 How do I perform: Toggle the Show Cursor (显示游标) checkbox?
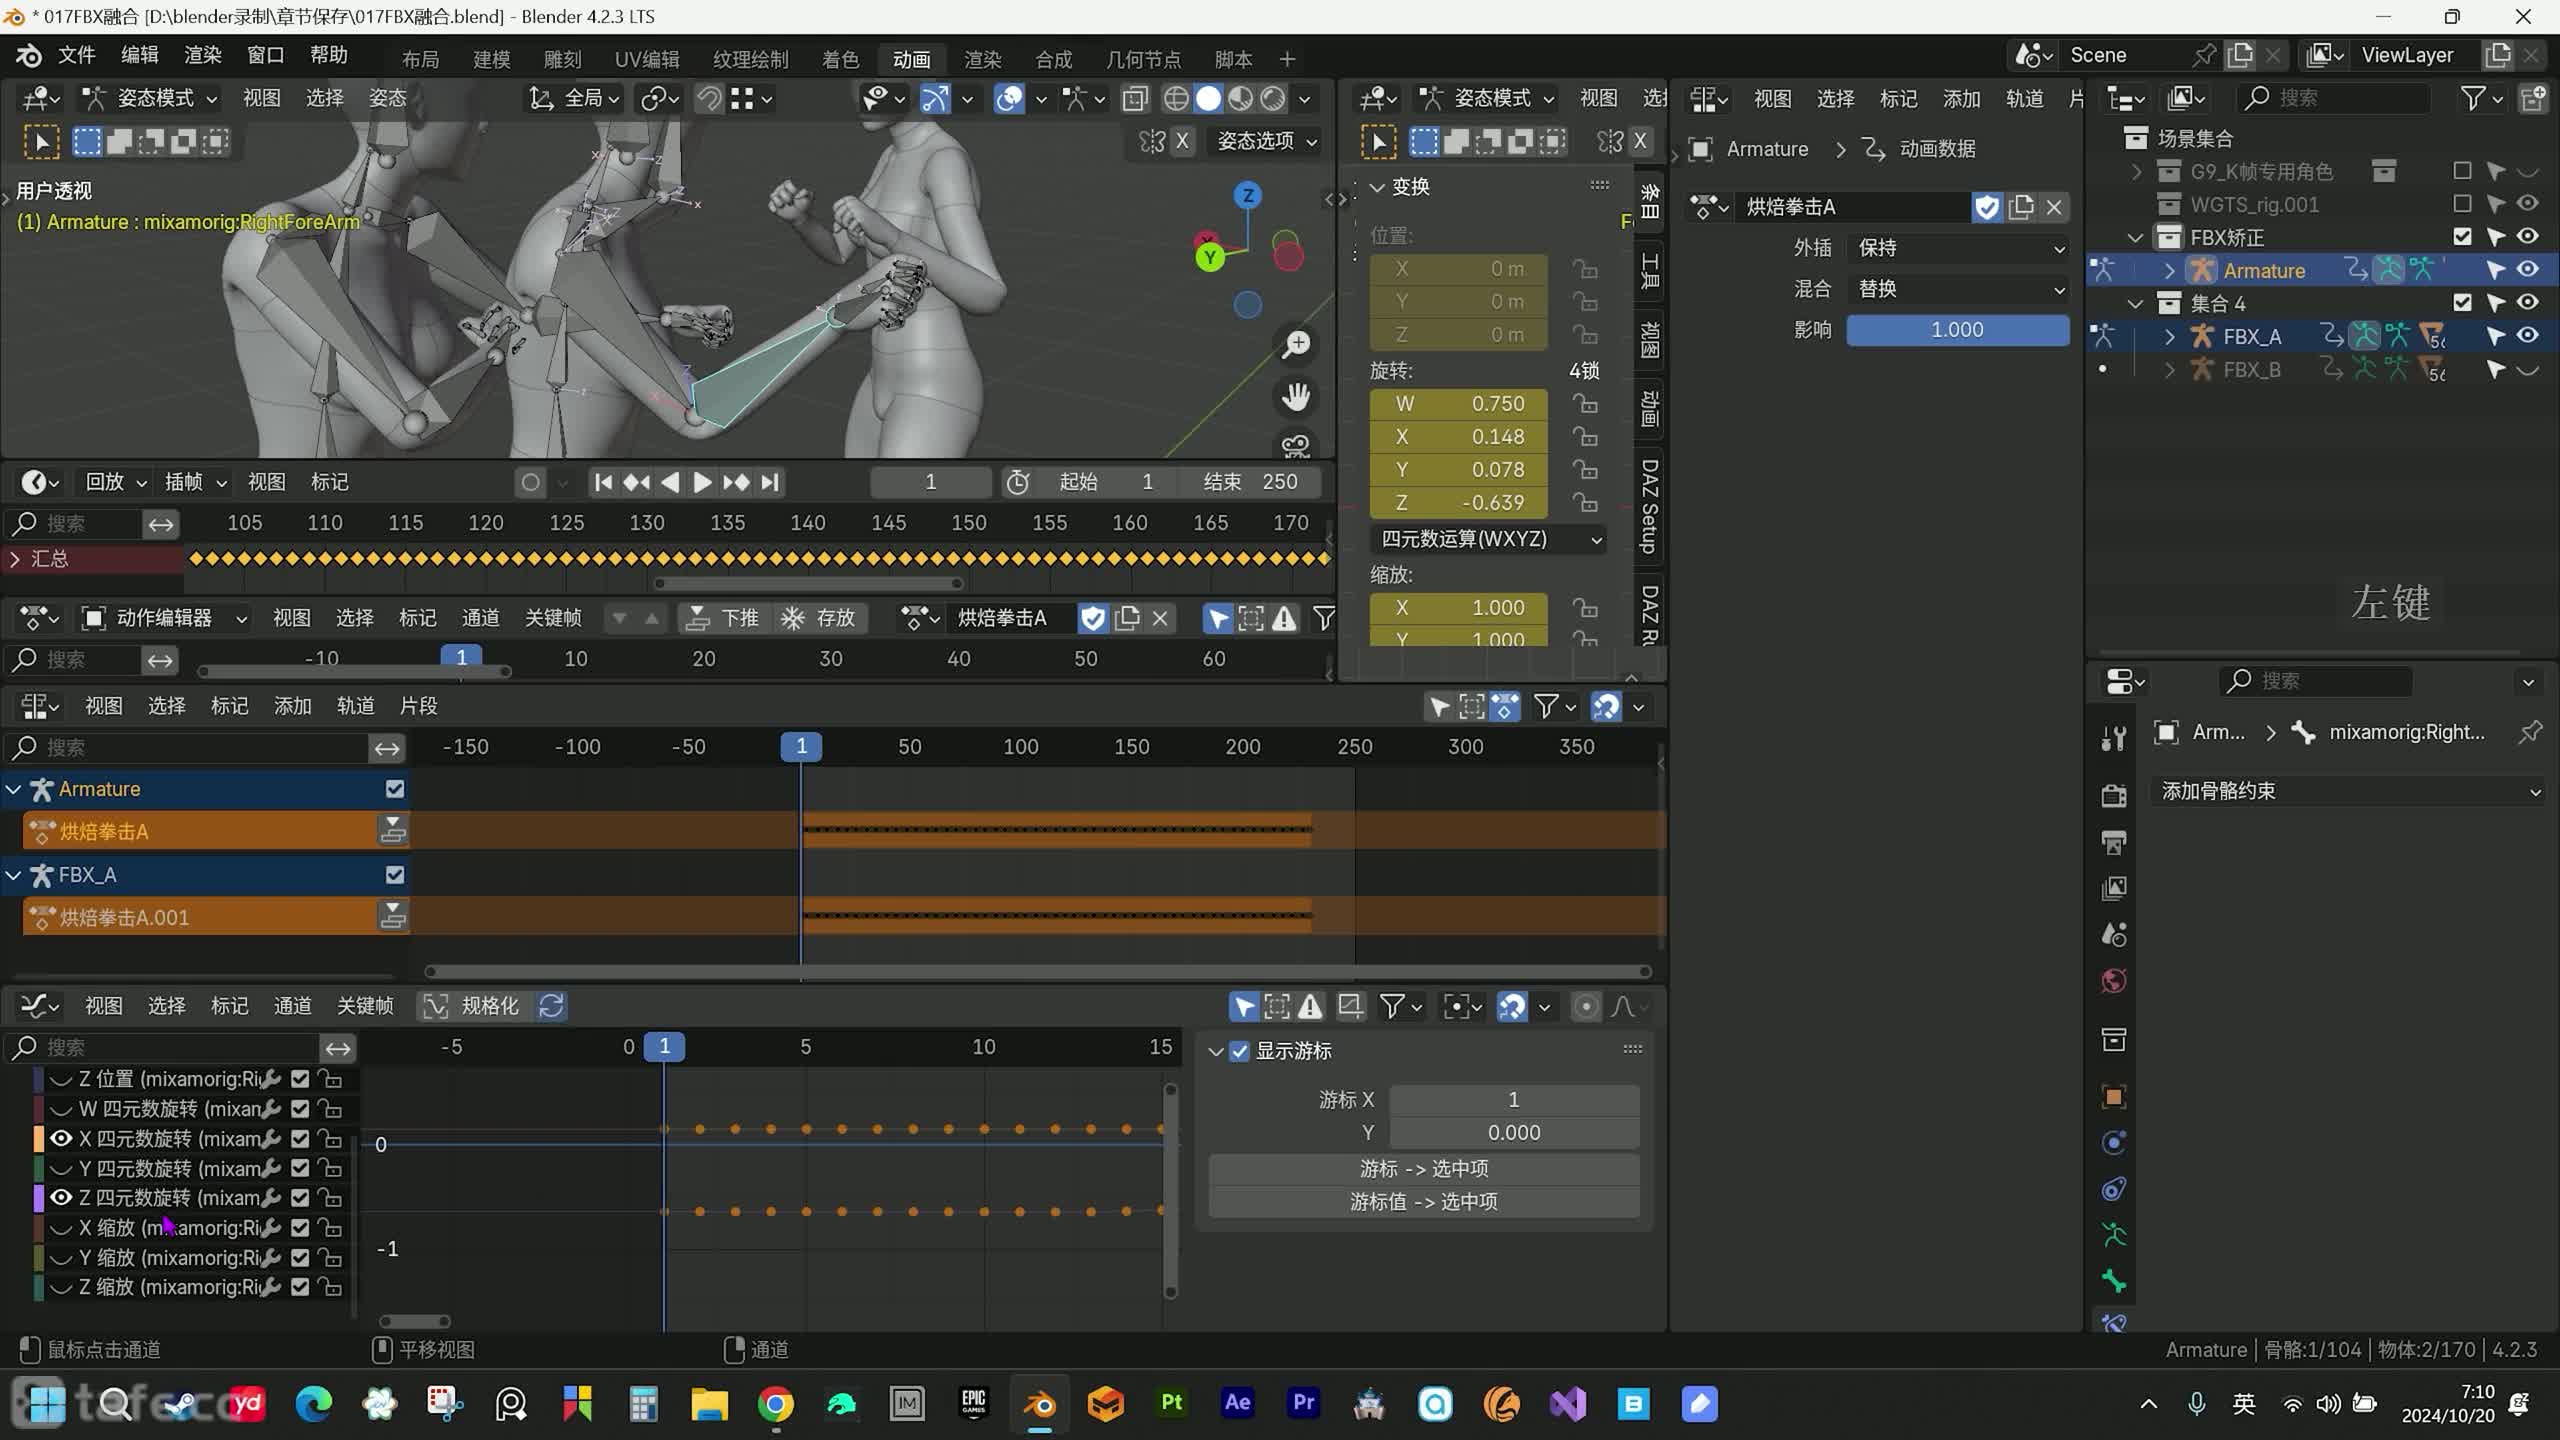pos(1239,1051)
